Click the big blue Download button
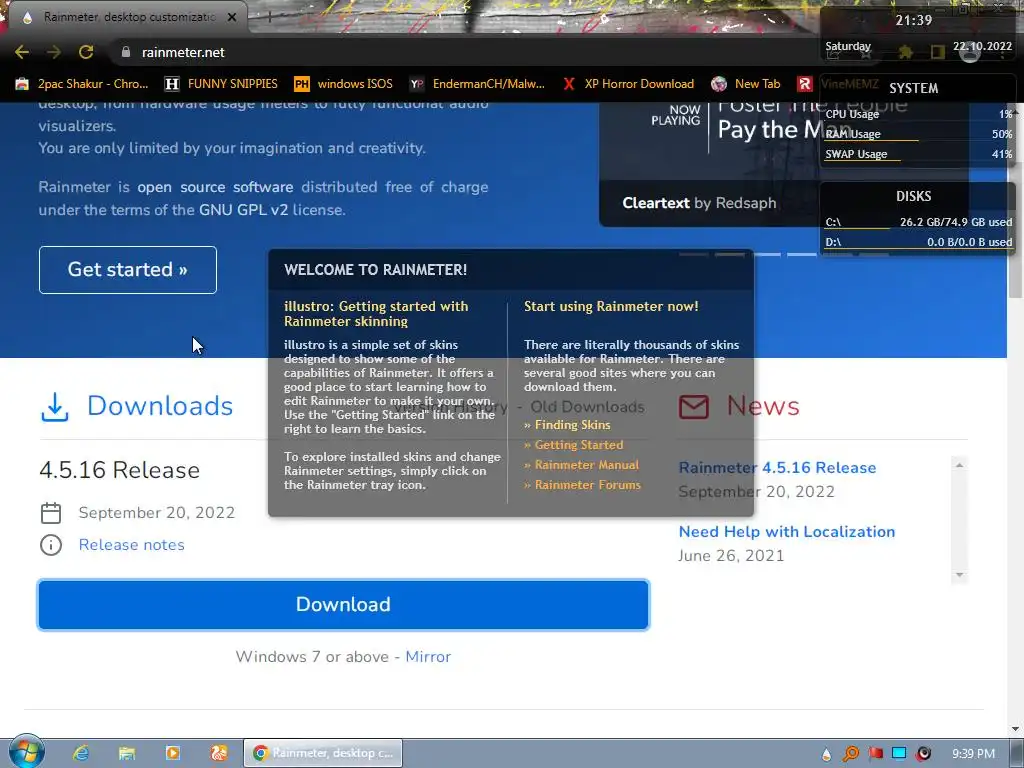This screenshot has height=768, width=1024. [343, 605]
